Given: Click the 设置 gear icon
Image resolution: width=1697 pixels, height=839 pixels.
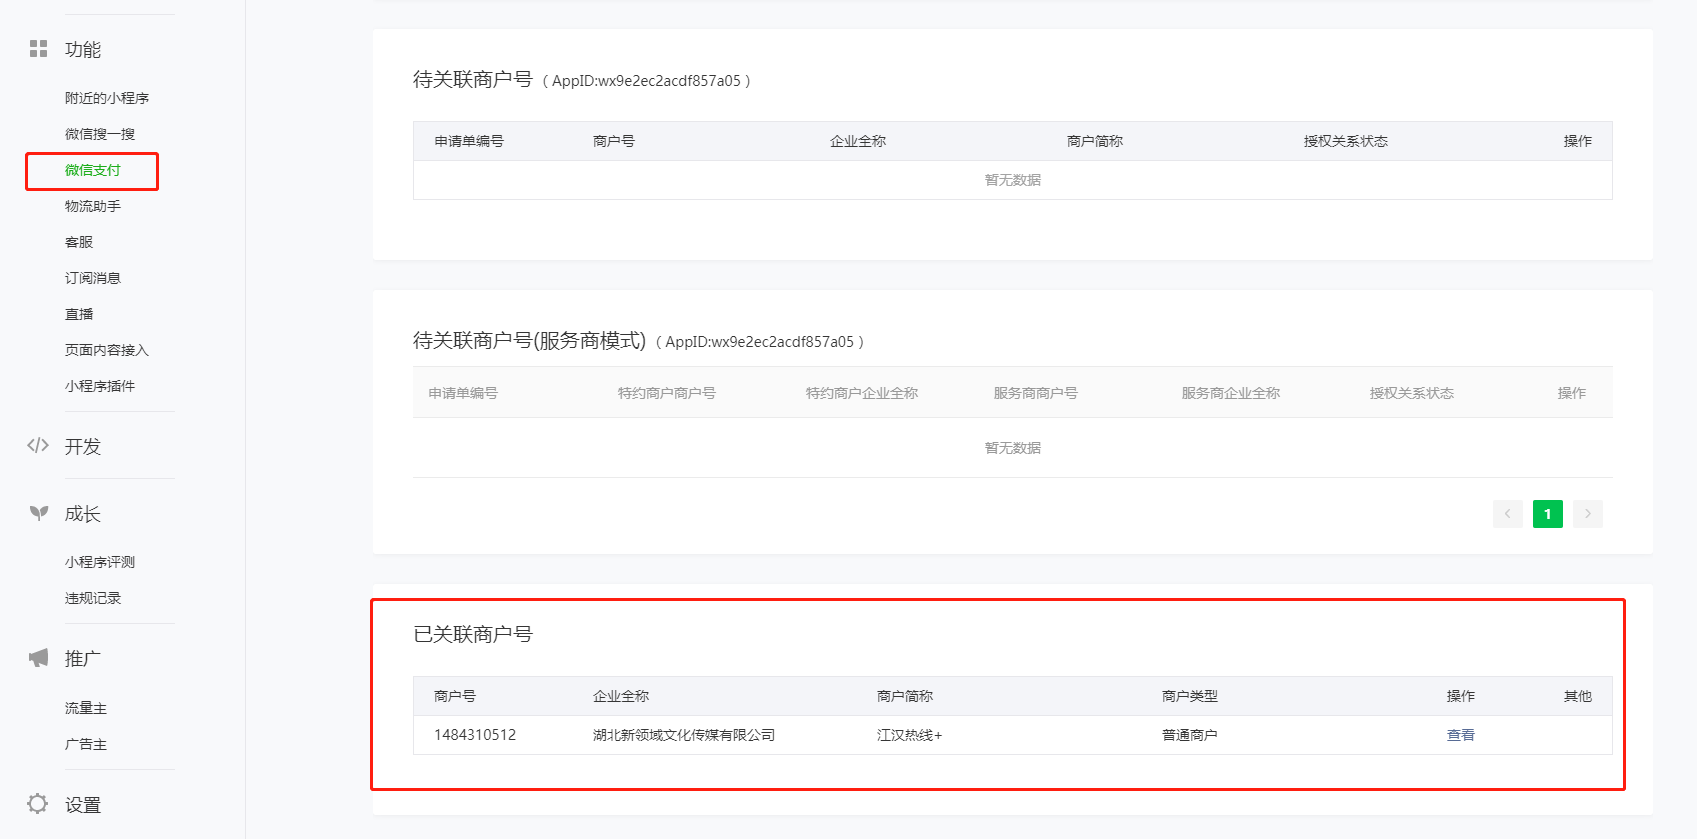Looking at the screenshot, I should pyautogui.click(x=38, y=804).
